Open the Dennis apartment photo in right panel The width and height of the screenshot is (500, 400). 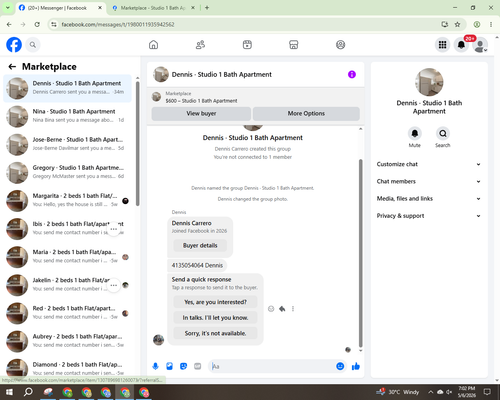tap(429, 82)
